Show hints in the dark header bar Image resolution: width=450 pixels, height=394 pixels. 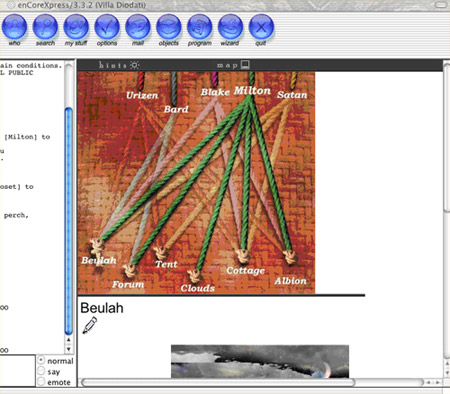(x=119, y=65)
